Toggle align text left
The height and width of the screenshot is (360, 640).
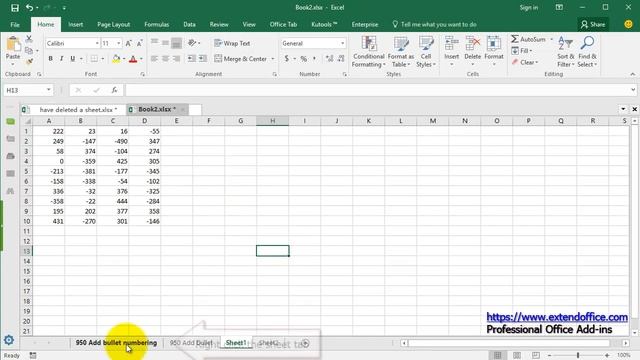tap(154, 59)
